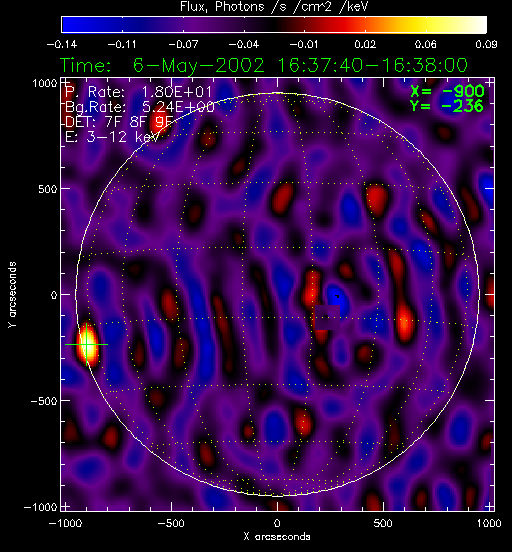Click the dark purple square near disk center

[x=327, y=318]
